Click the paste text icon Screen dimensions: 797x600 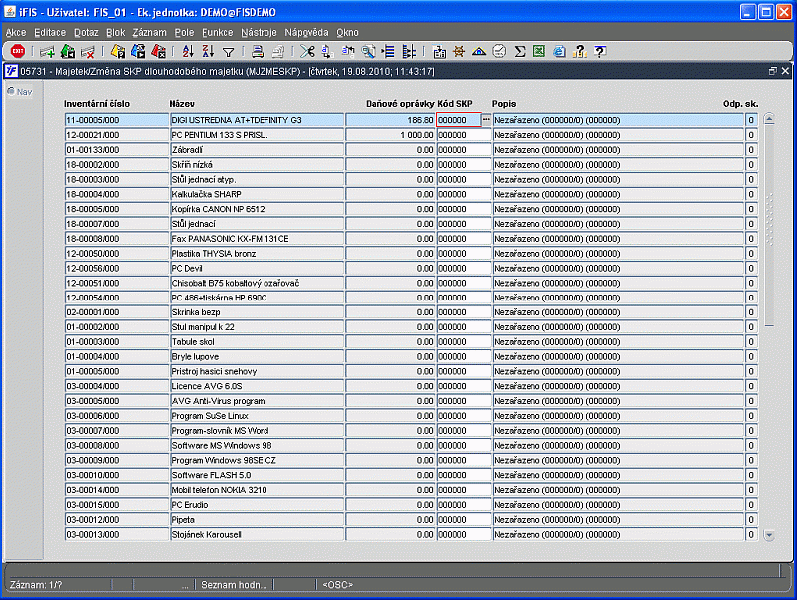click(x=348, y=51)
